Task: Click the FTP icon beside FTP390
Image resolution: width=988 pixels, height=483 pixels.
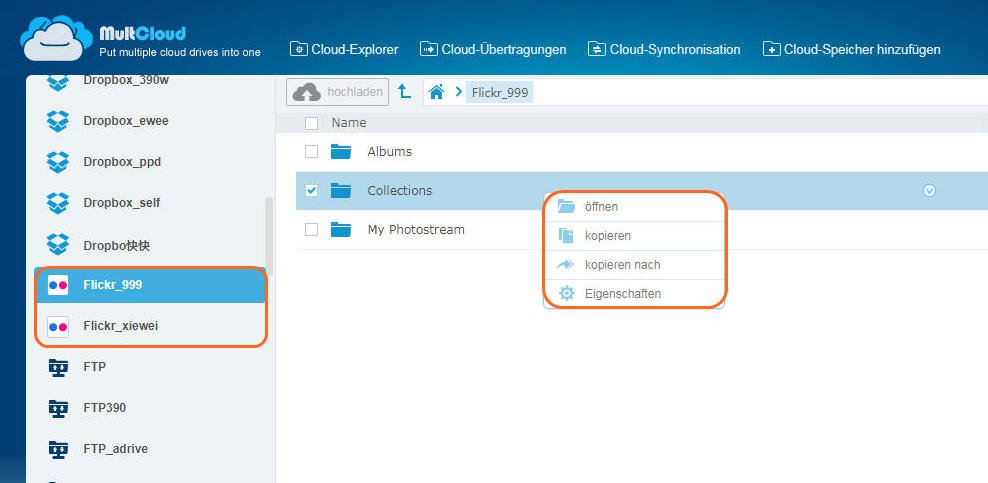Action: 58,408
